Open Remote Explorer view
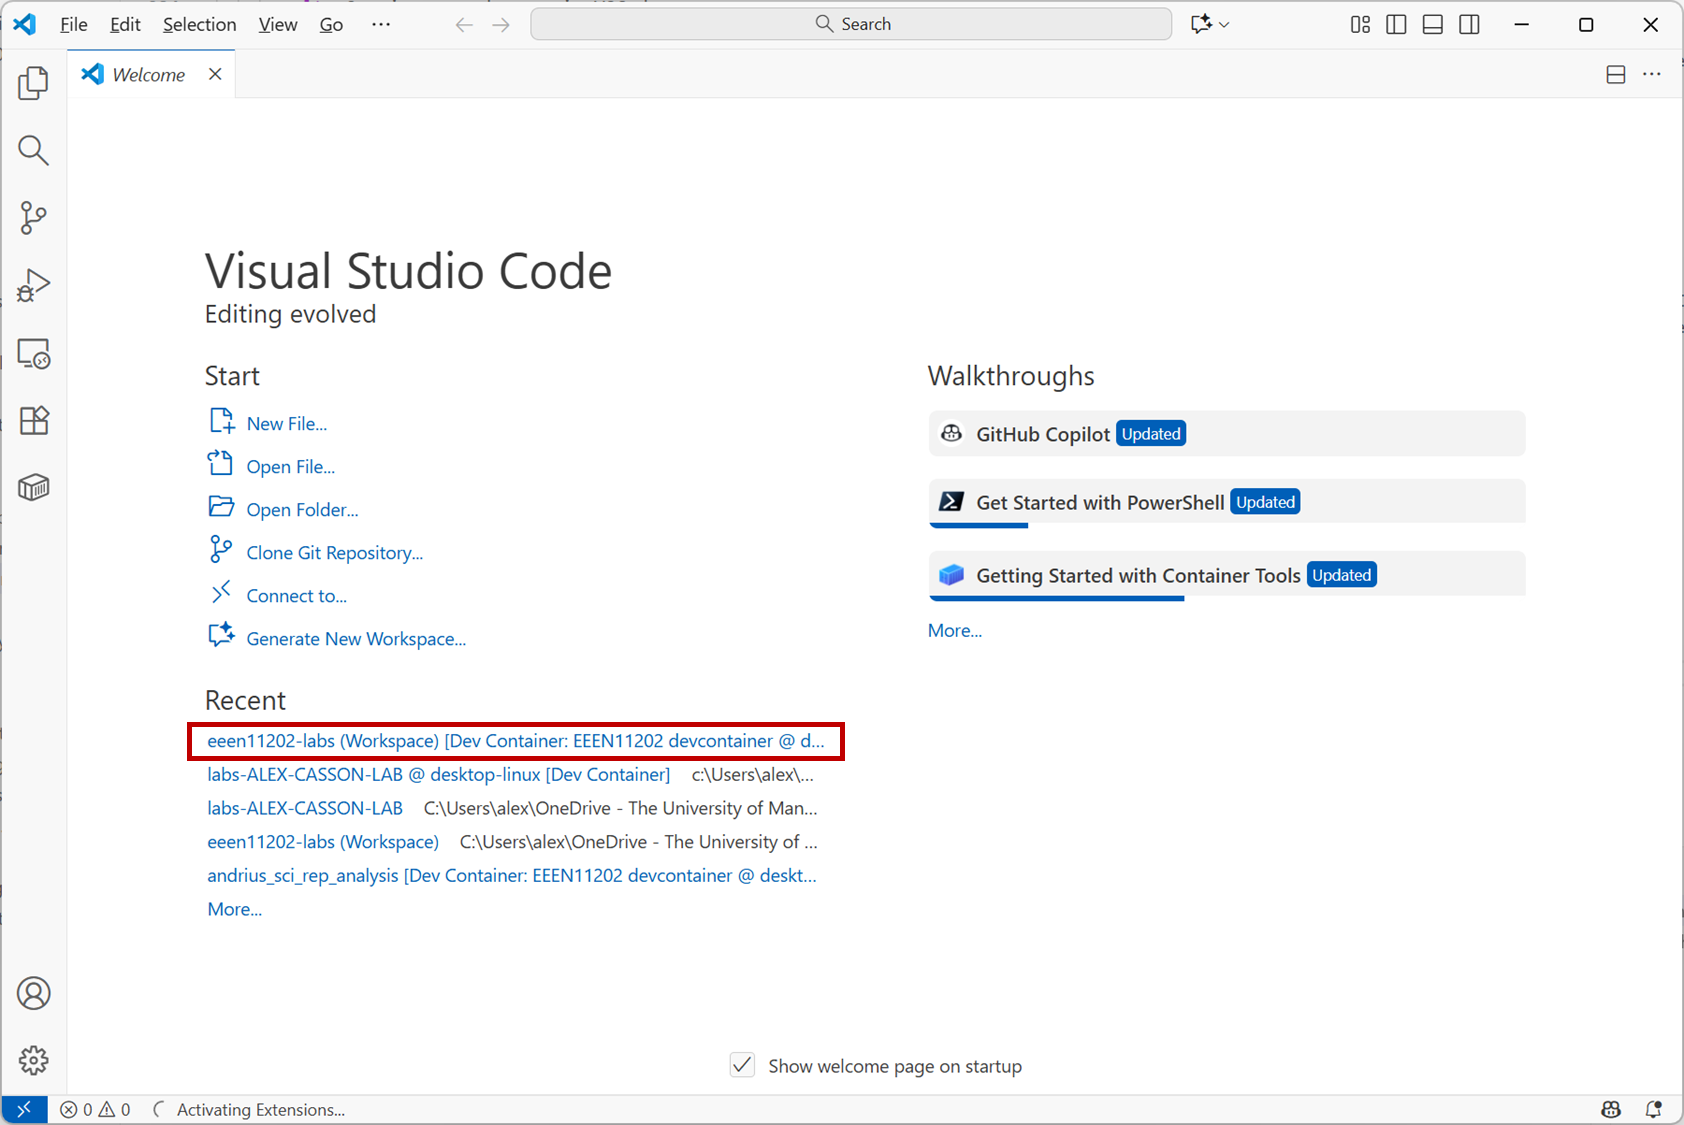 (33, 354)
